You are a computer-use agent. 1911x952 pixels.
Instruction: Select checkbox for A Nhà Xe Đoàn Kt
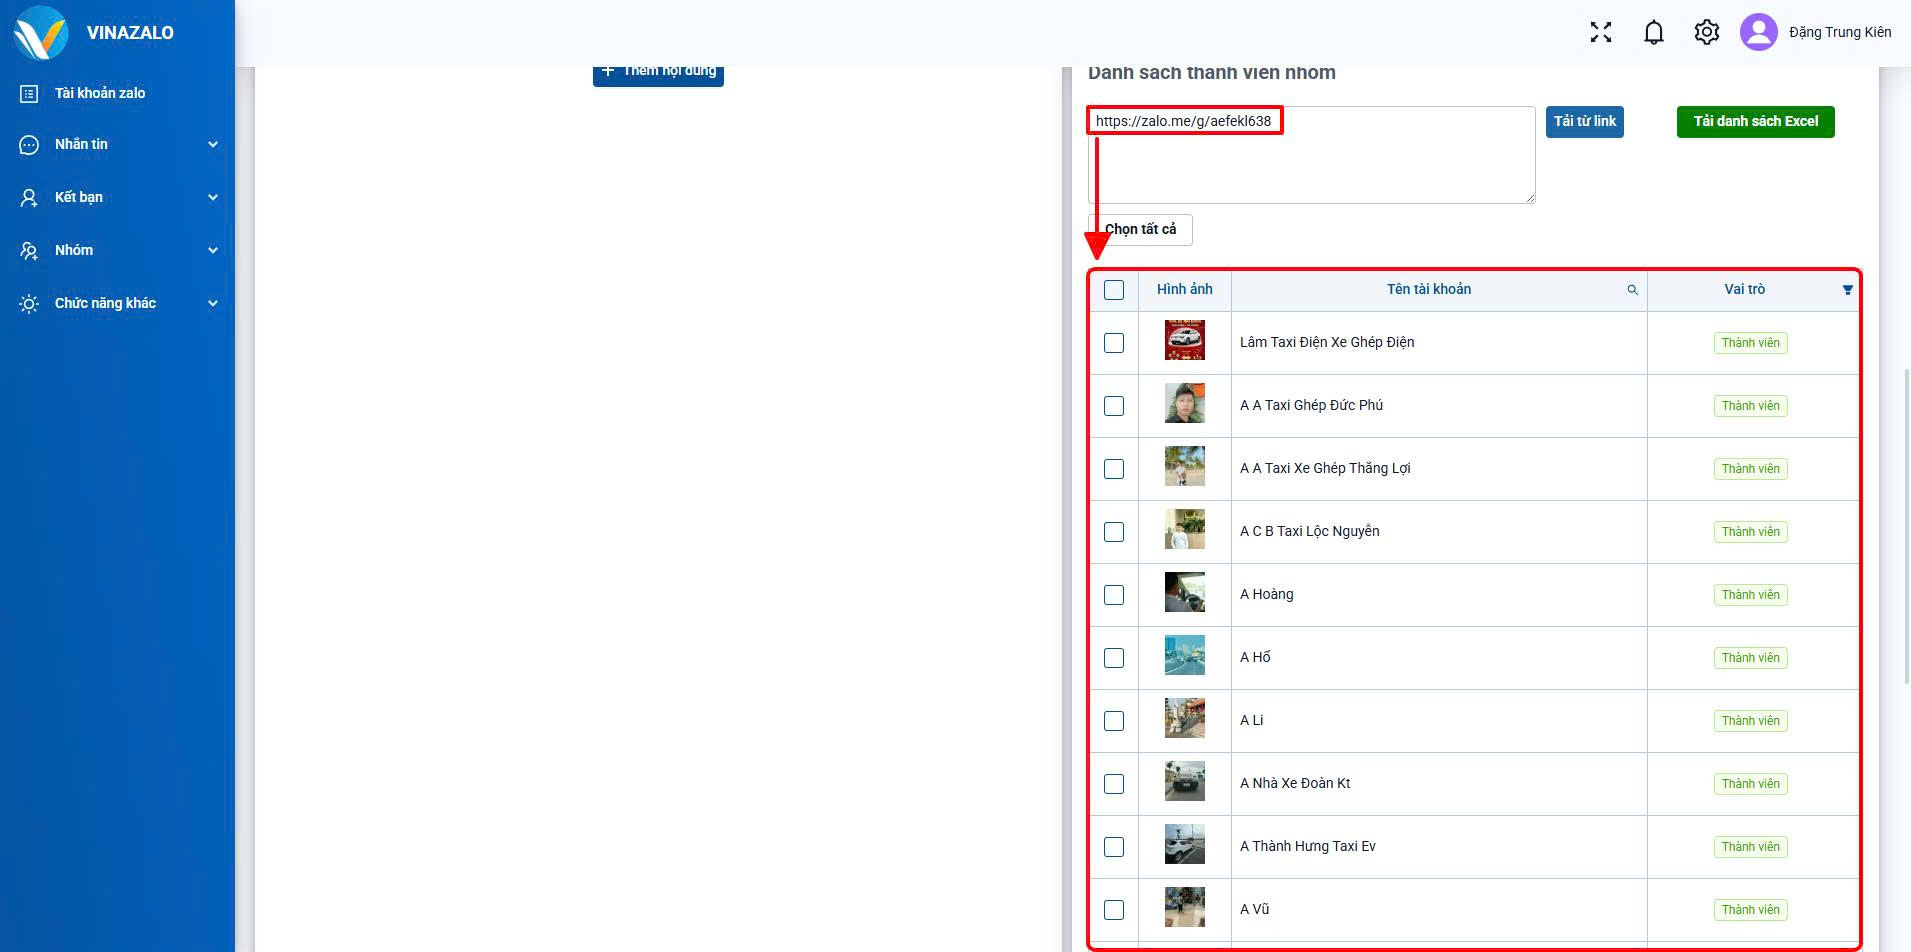pos(1114,784)
